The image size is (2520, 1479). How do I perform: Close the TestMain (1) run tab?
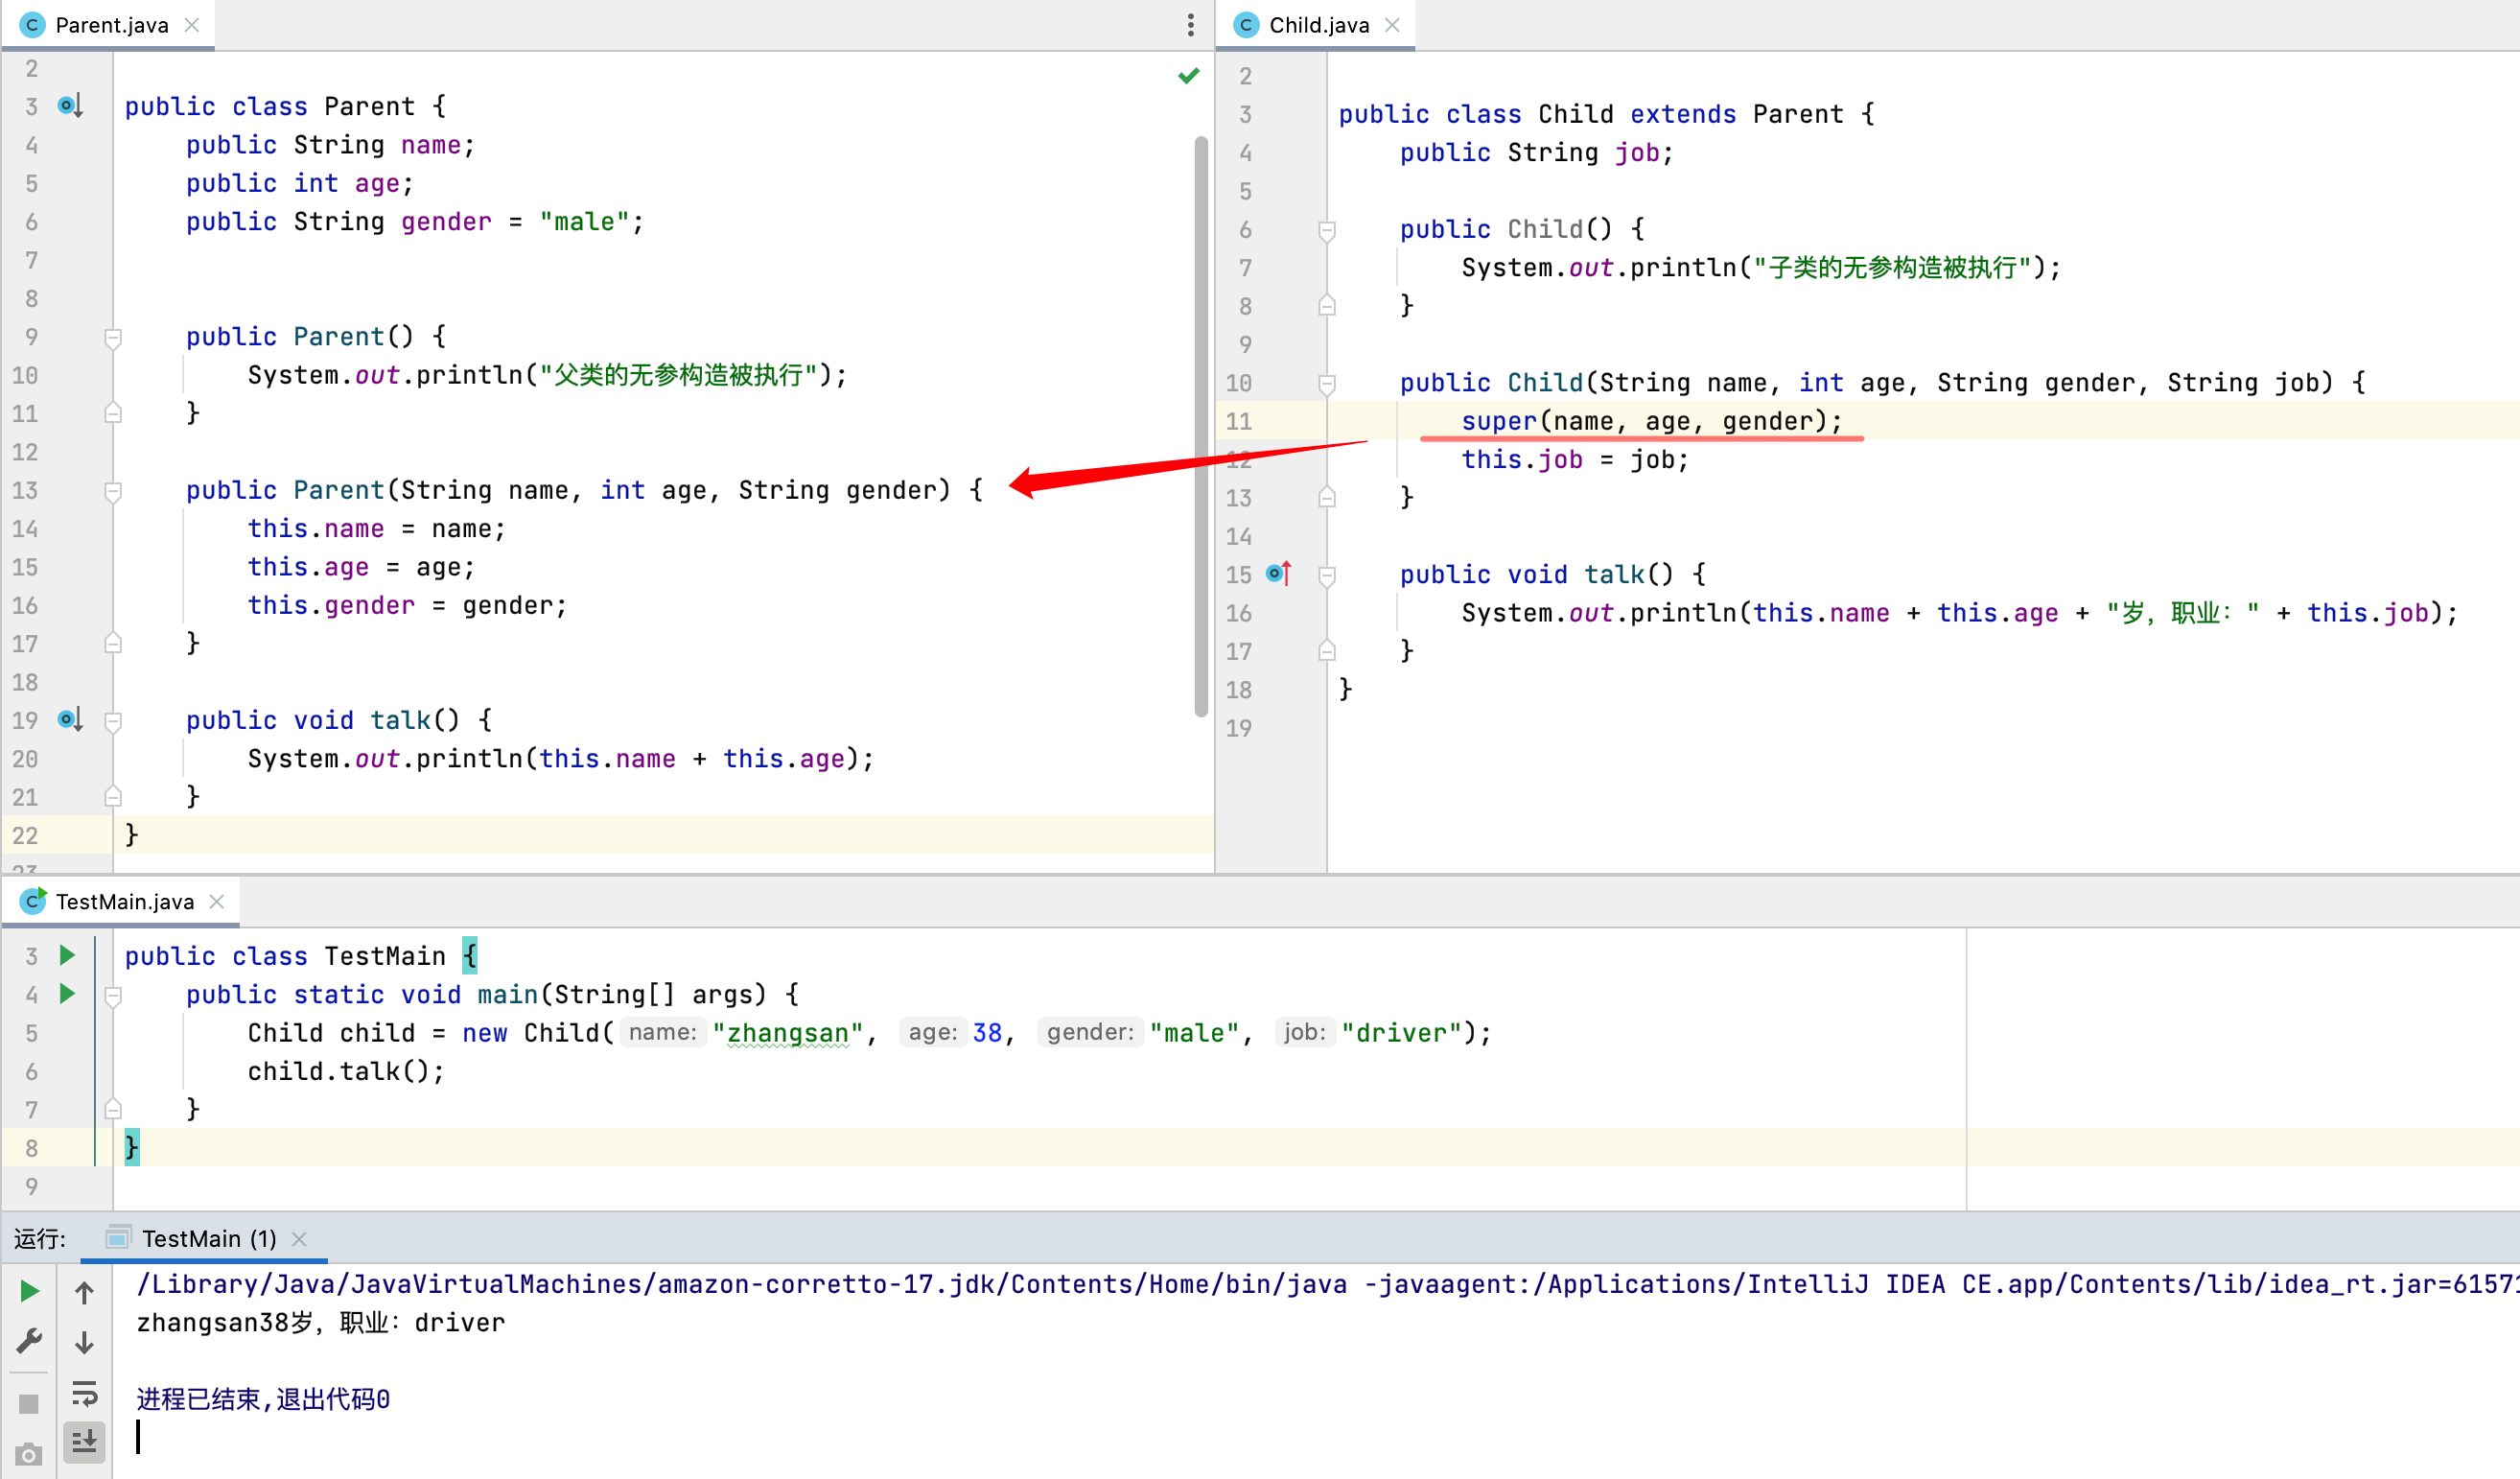point(299,1239)
